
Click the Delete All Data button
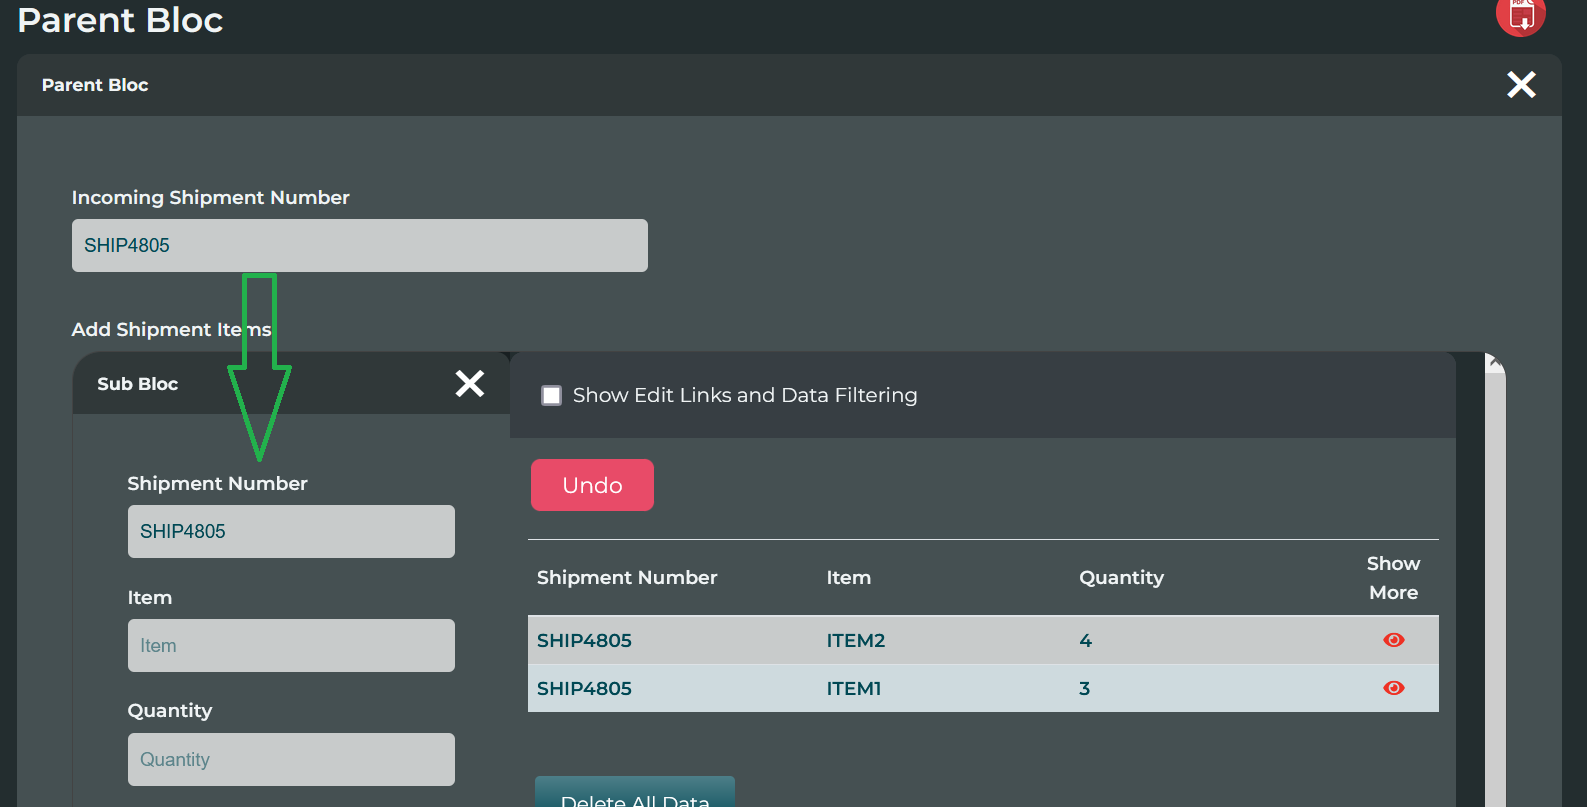click(x=635, y=792)
